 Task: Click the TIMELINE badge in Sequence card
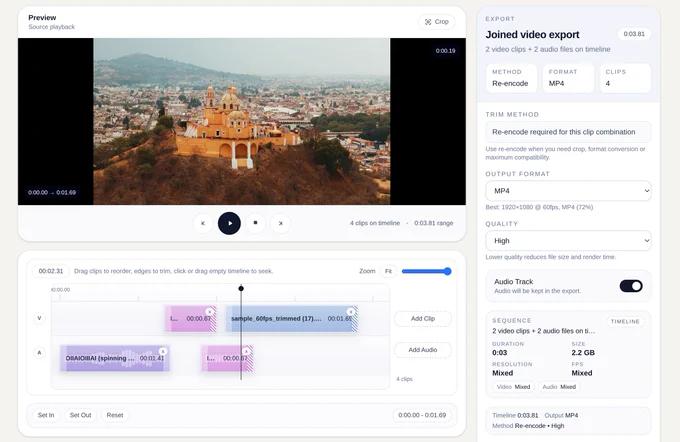(x=625, y=321)
